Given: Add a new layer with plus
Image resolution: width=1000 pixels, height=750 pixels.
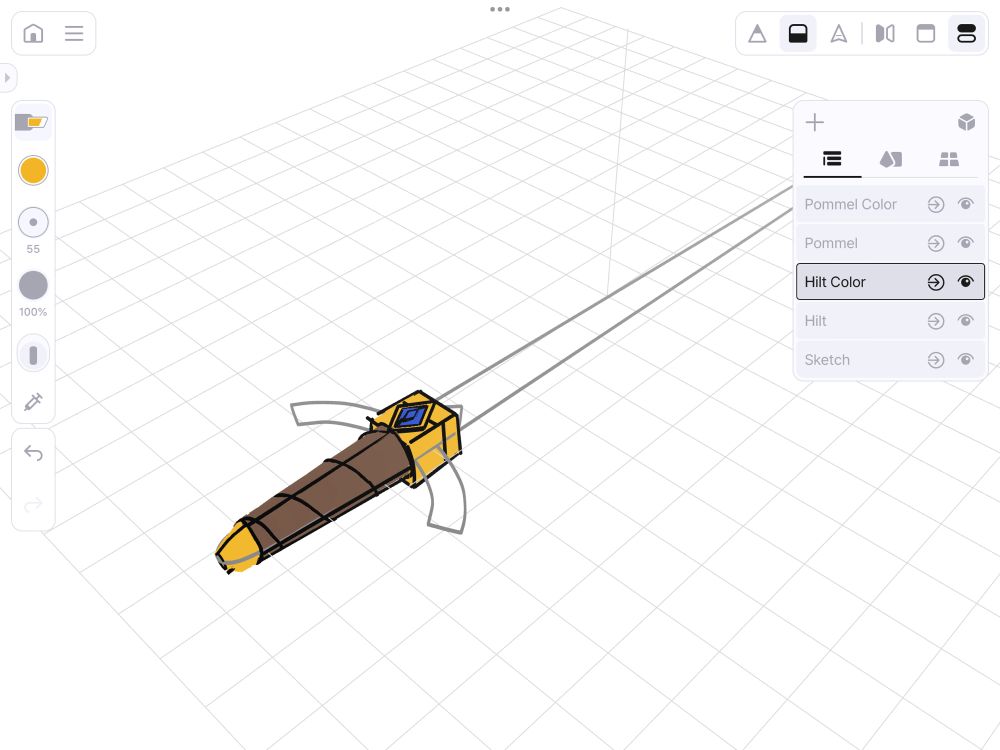Looking at the screenshot, I should click(x=814, y=122).
